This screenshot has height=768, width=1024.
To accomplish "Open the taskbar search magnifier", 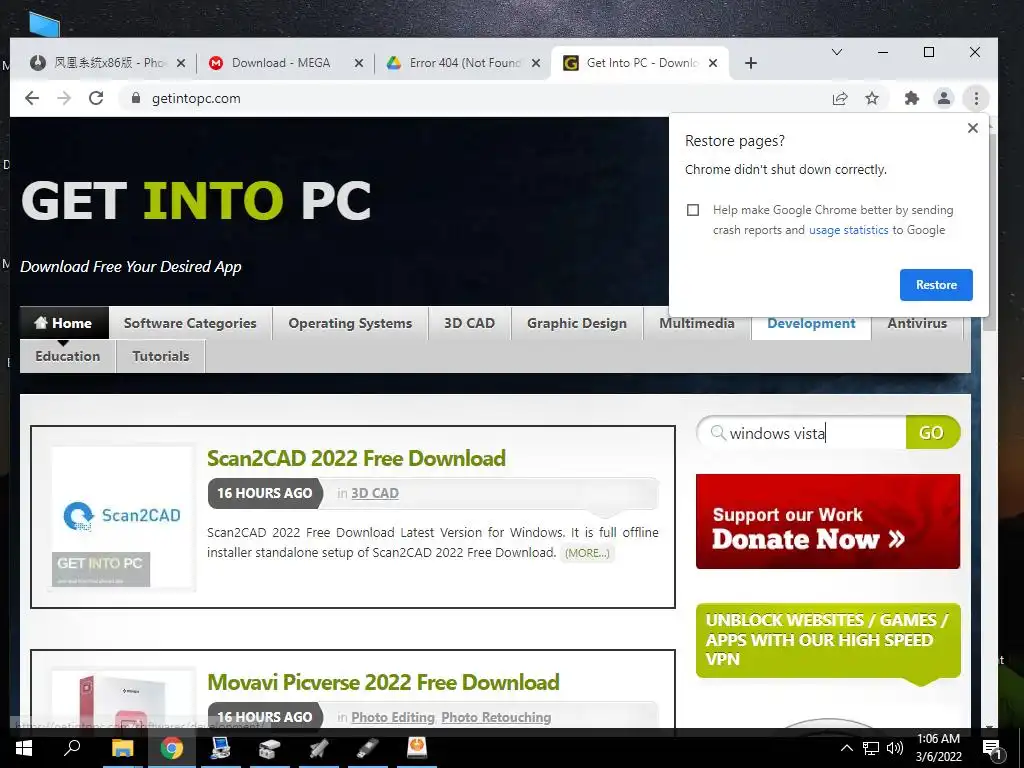I will (x=72, y=748).
